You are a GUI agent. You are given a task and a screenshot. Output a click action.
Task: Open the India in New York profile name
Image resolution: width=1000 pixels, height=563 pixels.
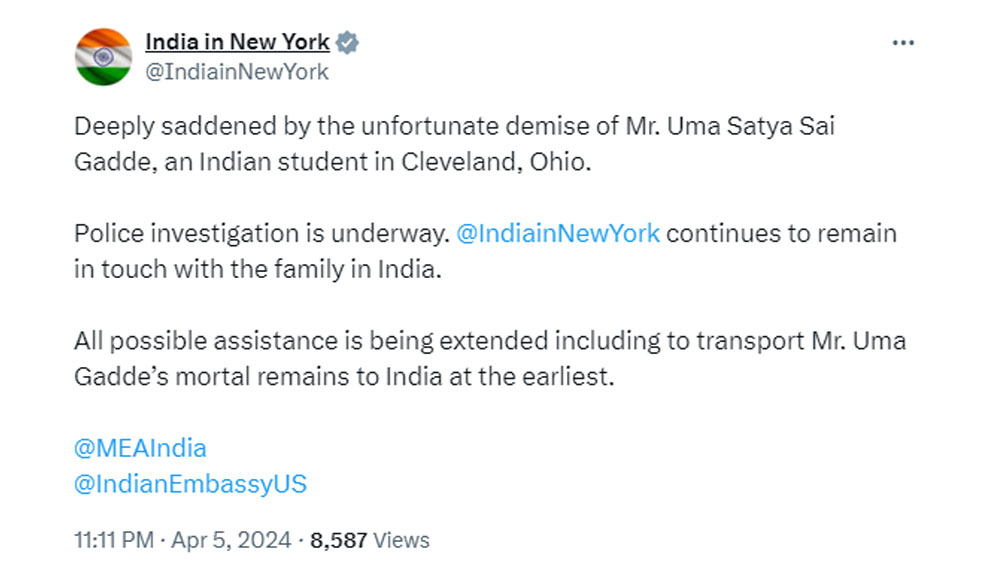pyautogui.click(x=237, y=42)
